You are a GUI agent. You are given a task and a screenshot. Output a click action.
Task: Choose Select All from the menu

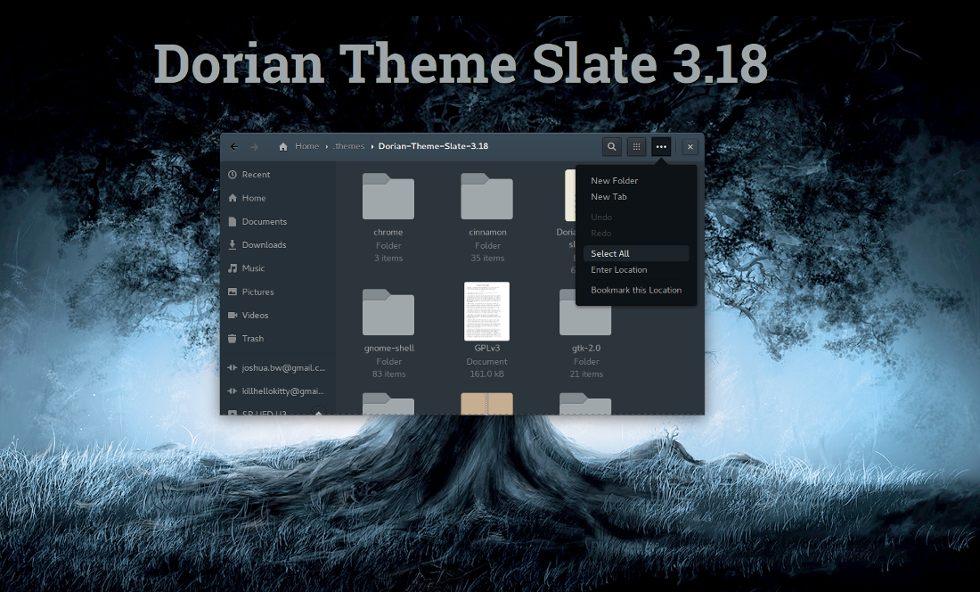click(636, 253)
